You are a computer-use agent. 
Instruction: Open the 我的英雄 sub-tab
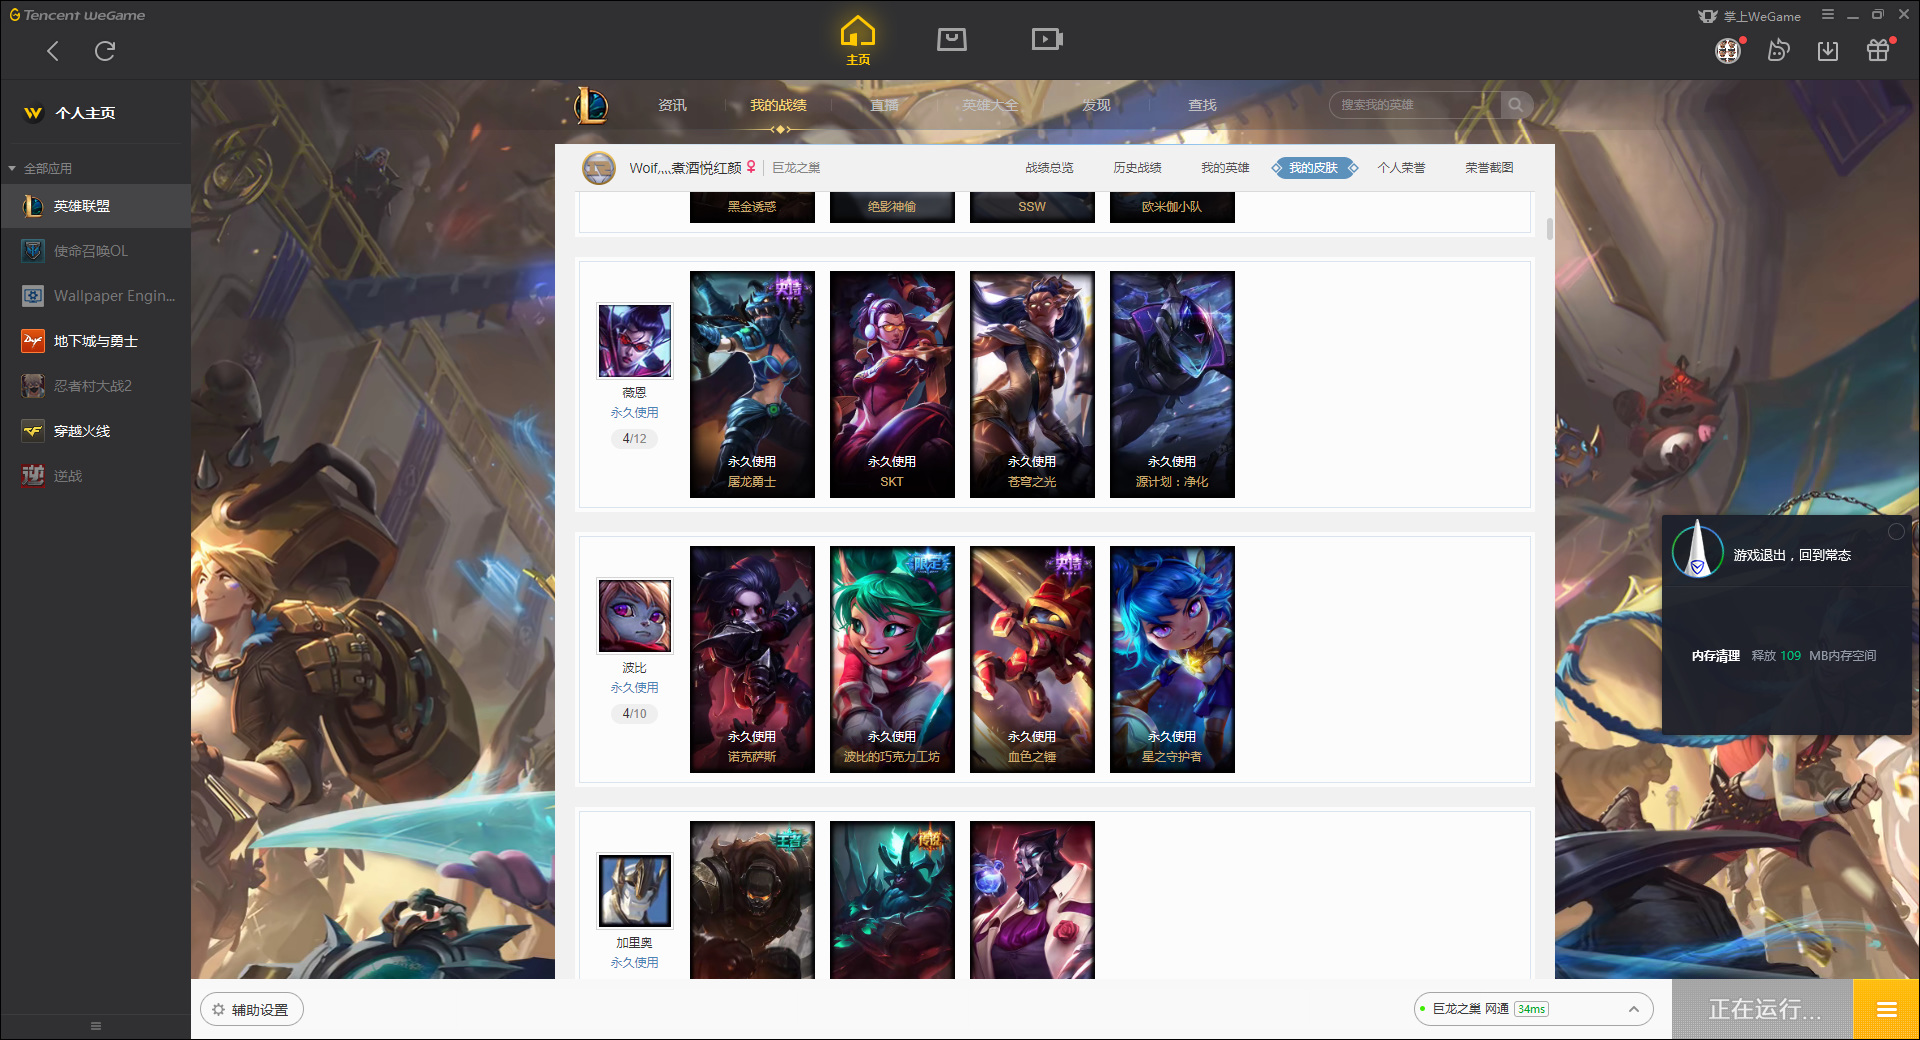click(x=1225, y=168)
